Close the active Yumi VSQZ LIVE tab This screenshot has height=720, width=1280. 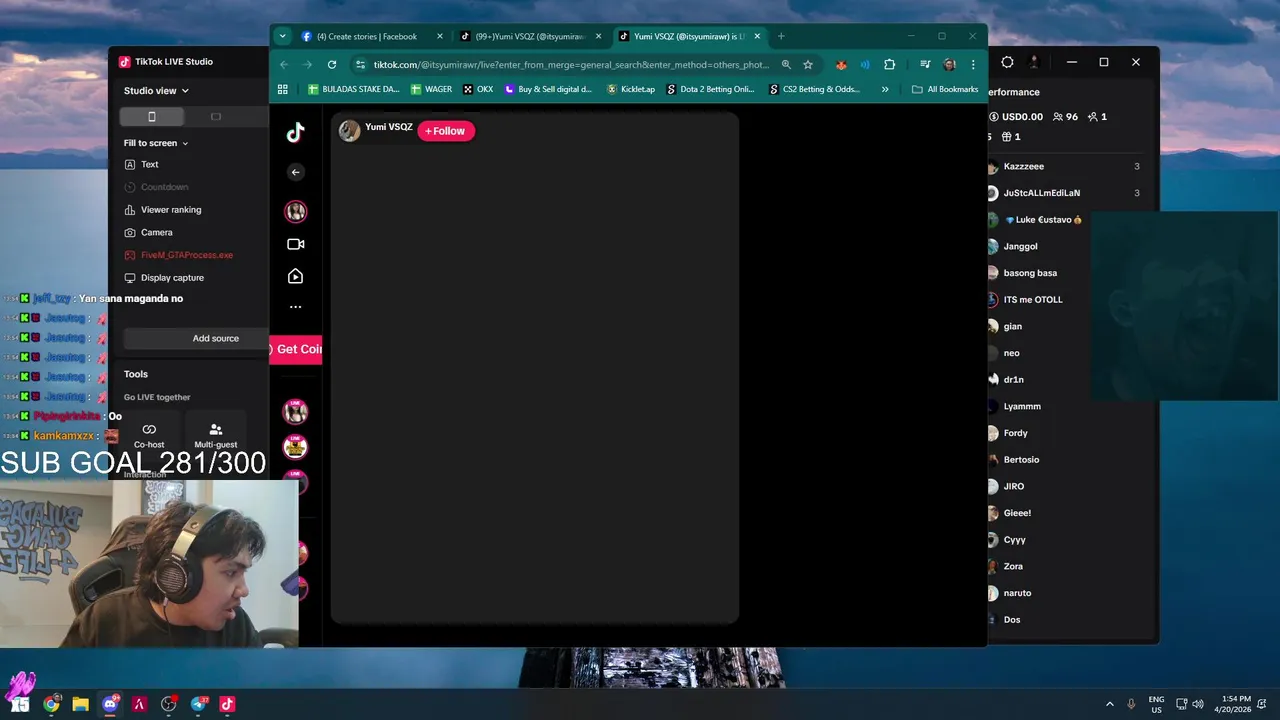coord(757,36)
